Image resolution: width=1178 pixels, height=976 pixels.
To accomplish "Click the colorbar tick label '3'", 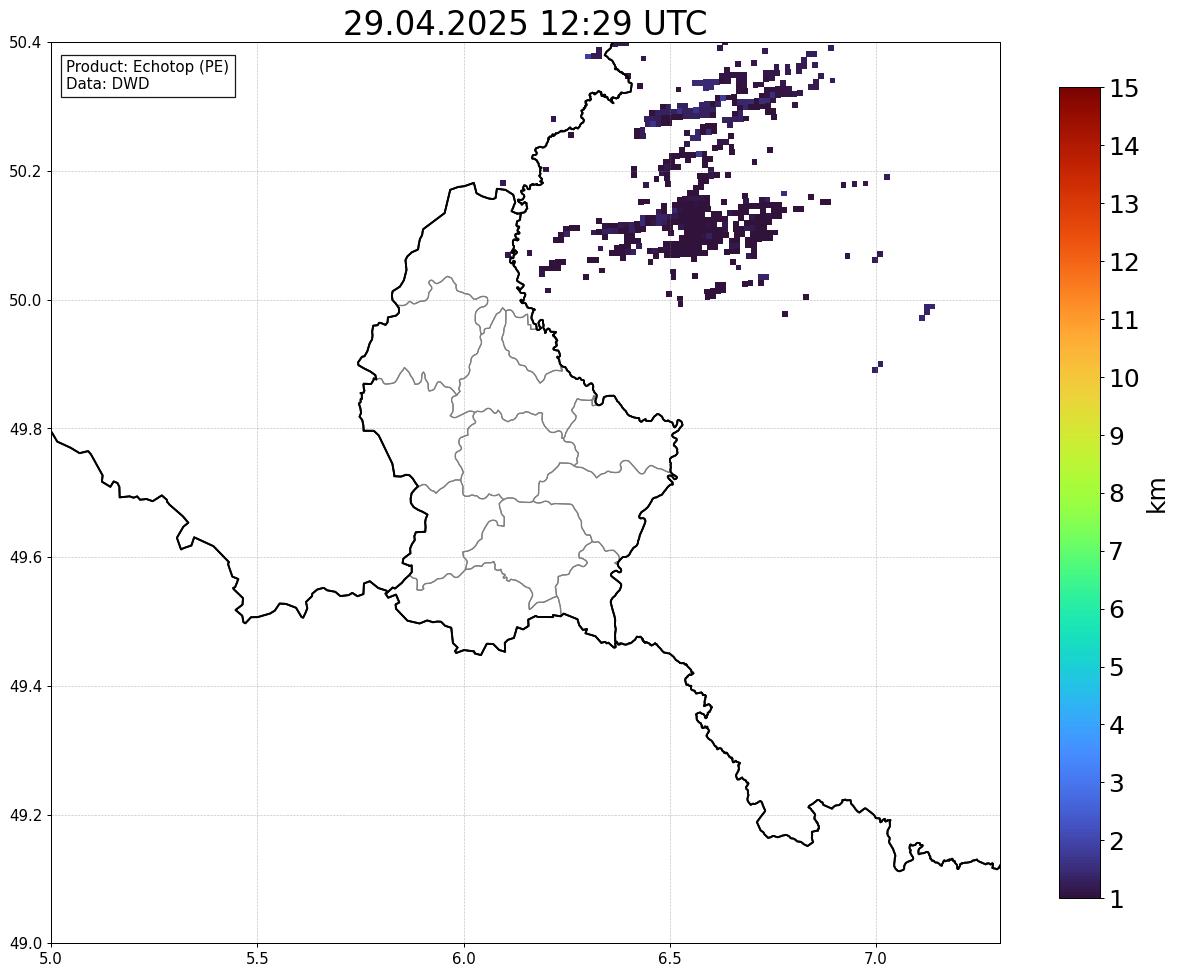I will pyautogui.click(x=1116, y=783).
